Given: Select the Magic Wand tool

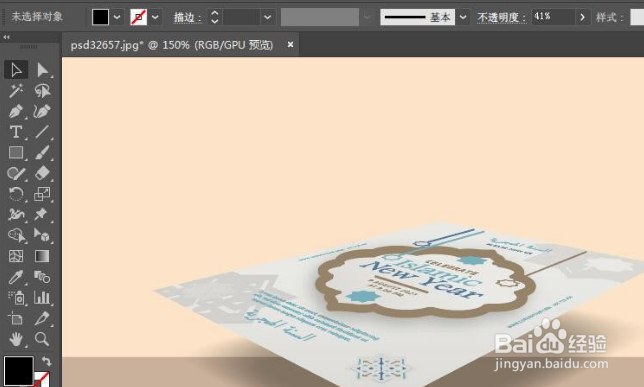Looking at the screenshot, I should 16,90.
